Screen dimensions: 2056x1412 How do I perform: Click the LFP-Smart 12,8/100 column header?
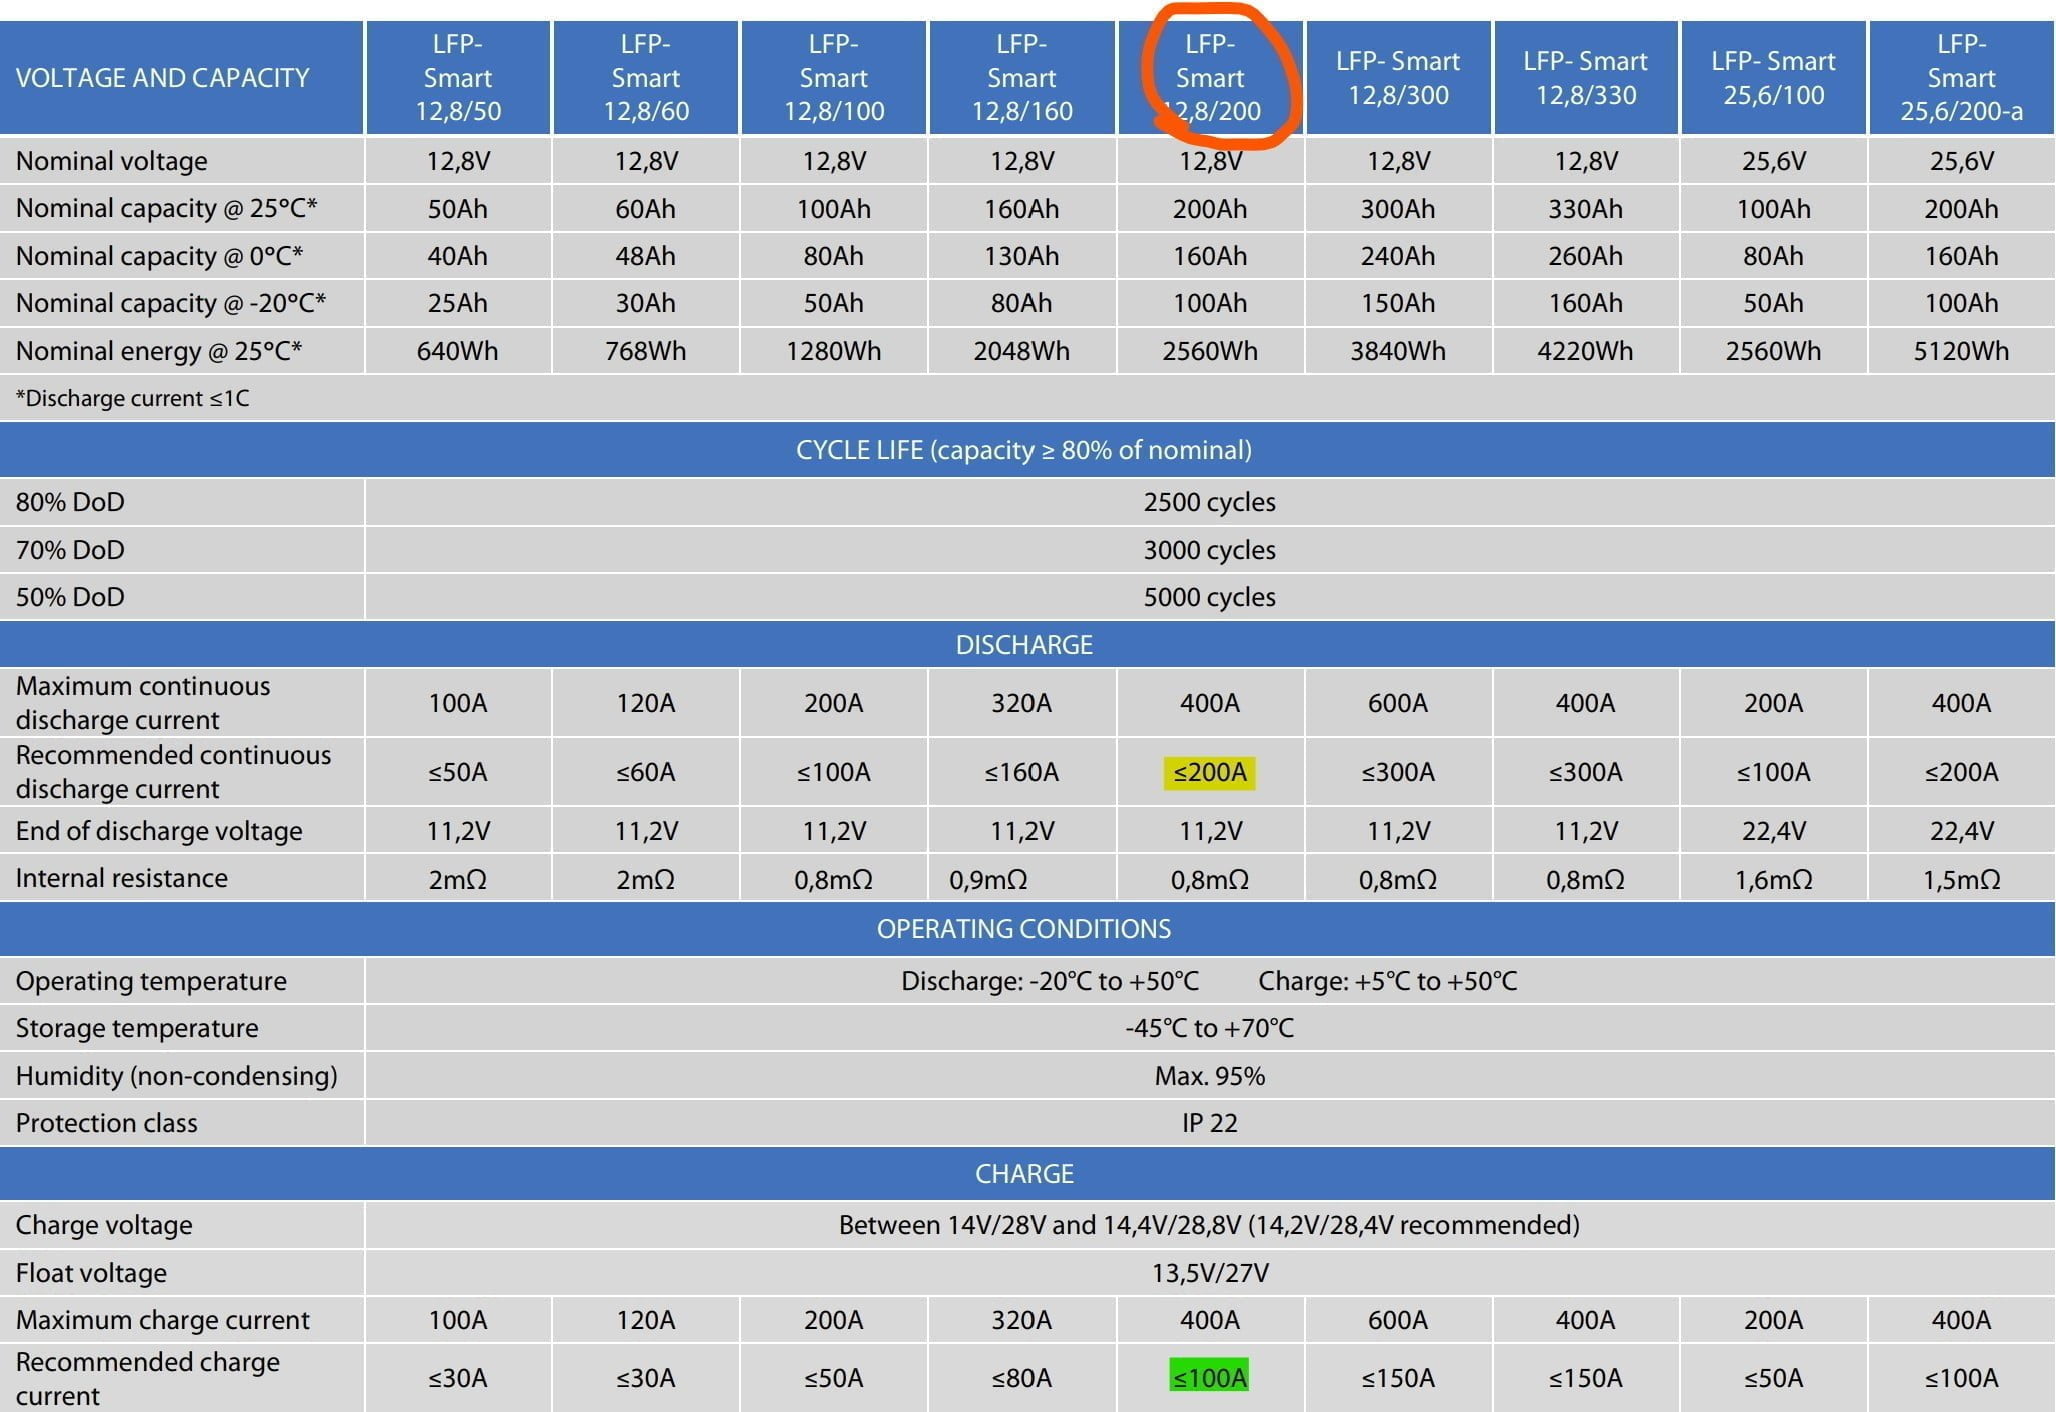[834, 78]
